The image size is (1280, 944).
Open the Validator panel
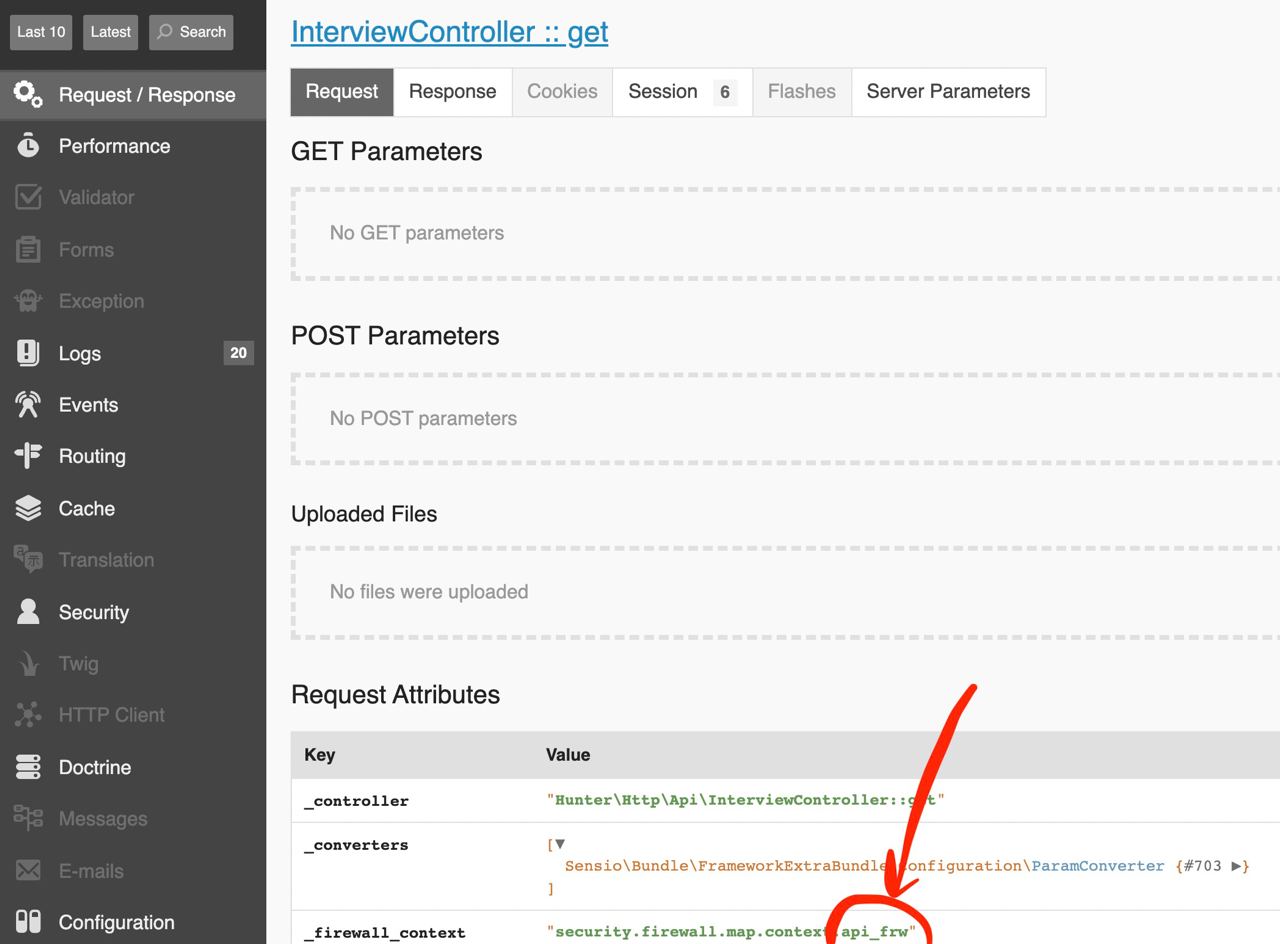click(133, 197)
